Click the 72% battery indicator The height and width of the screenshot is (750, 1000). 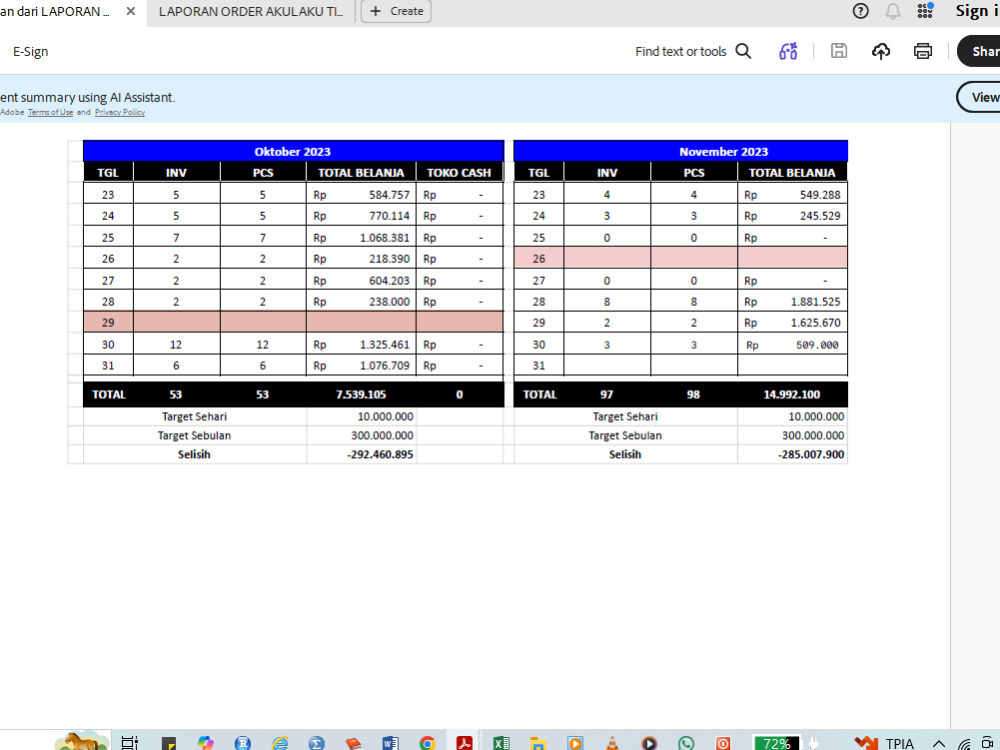click(776, 743)
